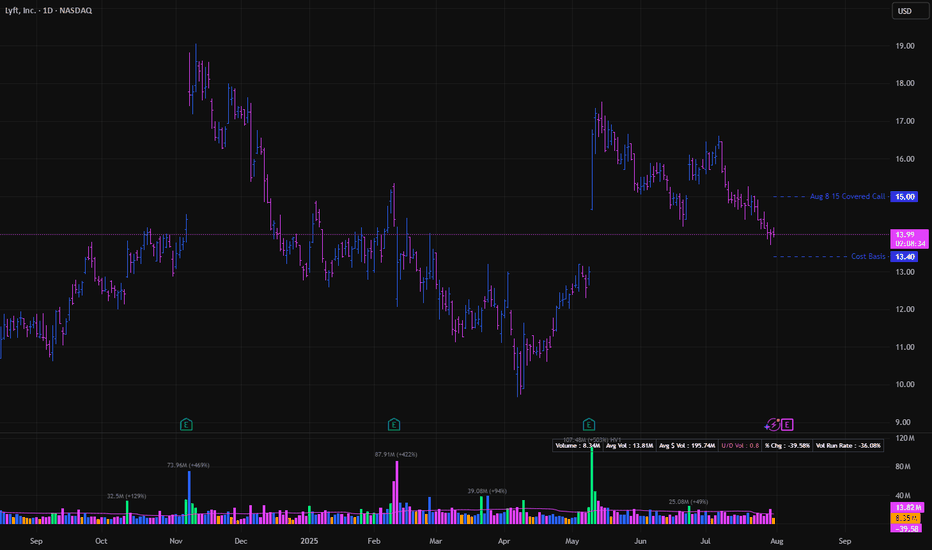Click the U/D Vol : 0.8 stat
932x550 pixels.
tap(740, 445)
